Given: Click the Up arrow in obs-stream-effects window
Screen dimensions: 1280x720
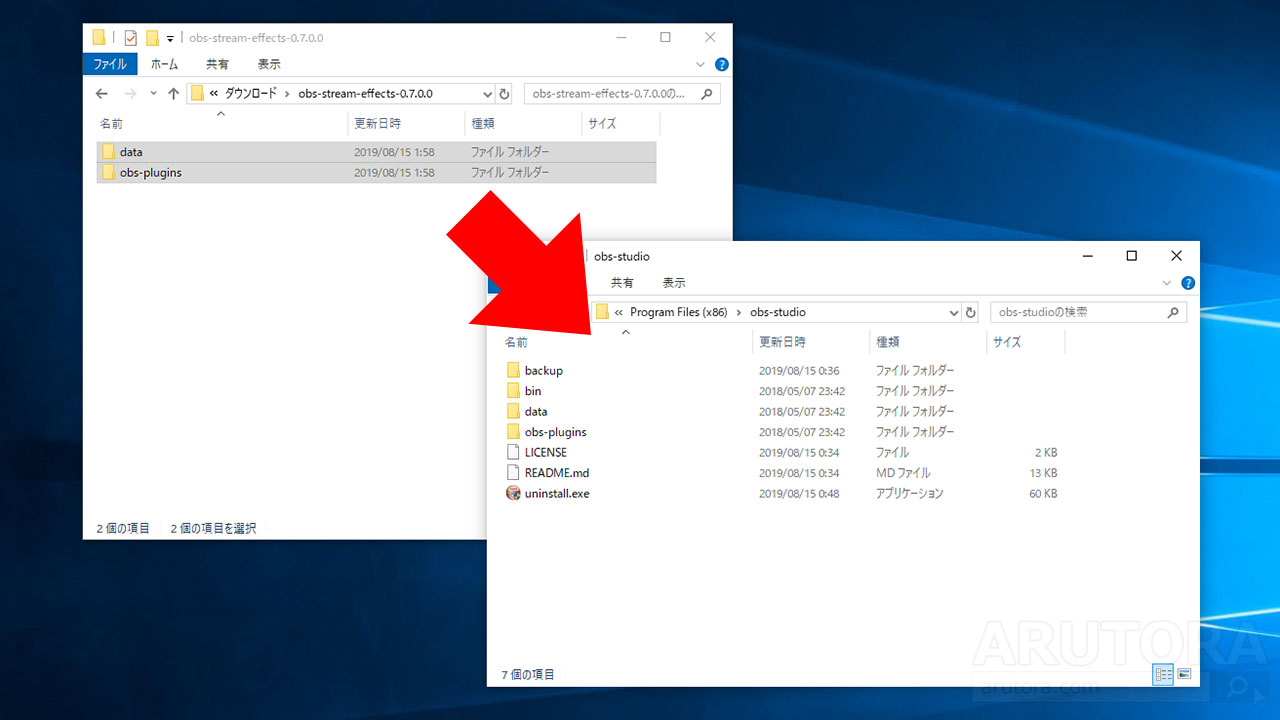Looking at the screenshot, I should pyautogui.click(x=173, y=94).
